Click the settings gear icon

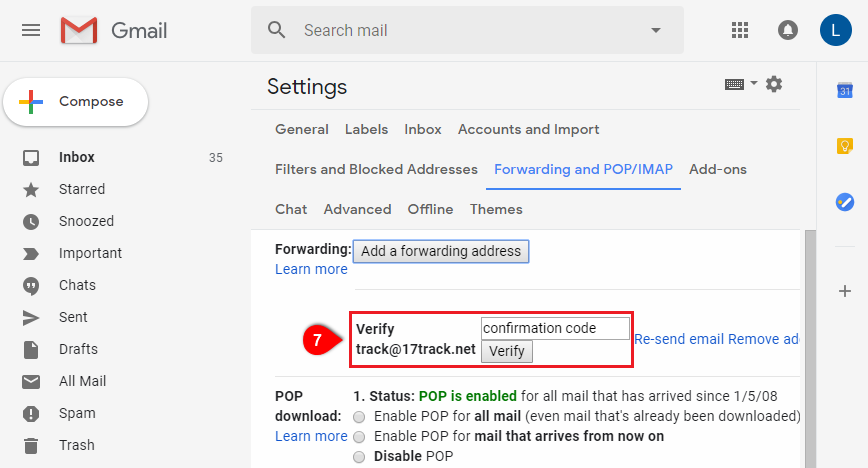tap(774, 84)
